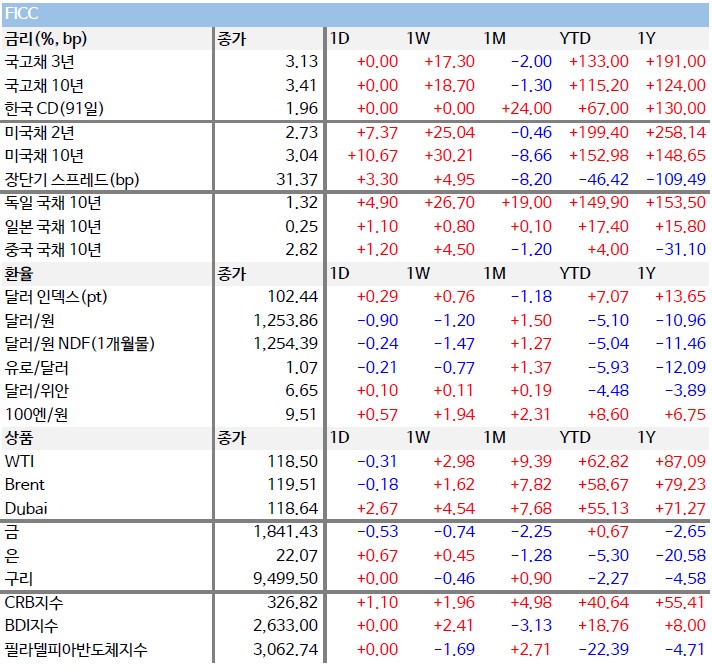Select the 상품 section header
This screenshot has width=712, height=670.
[x=19, y=438]
